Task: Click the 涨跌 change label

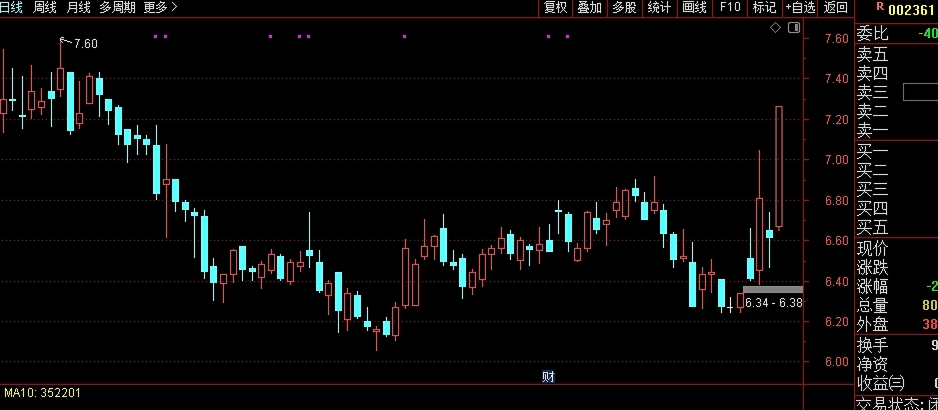Action: pyautogui.click(x=873, y=268)
